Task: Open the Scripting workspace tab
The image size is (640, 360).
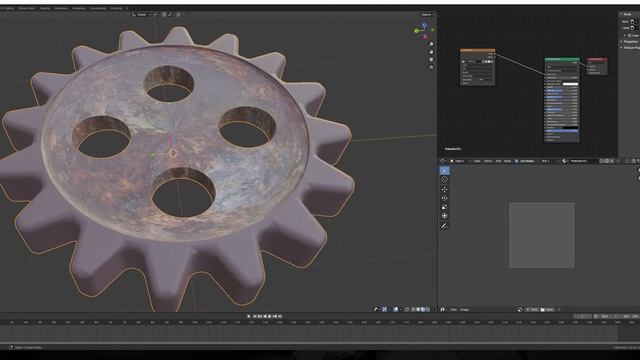Action: [x=116, y=8]
